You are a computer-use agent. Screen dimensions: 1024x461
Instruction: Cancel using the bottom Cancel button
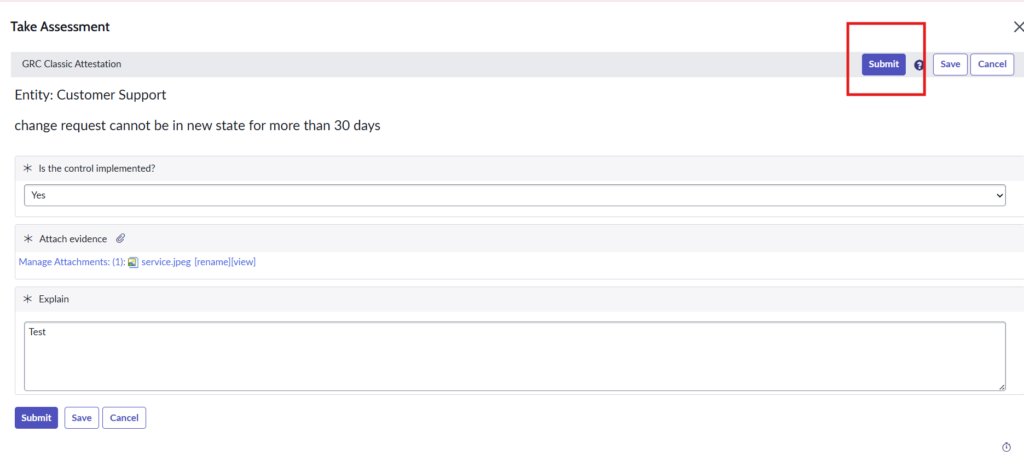click(x=124, y=418)
